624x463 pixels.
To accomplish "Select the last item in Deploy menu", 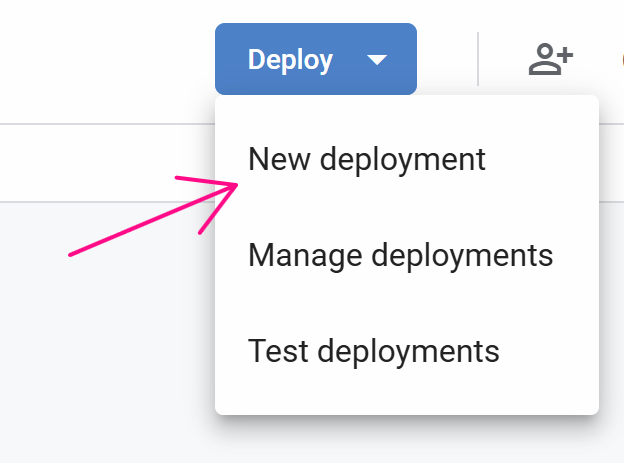I will point(373,351).
